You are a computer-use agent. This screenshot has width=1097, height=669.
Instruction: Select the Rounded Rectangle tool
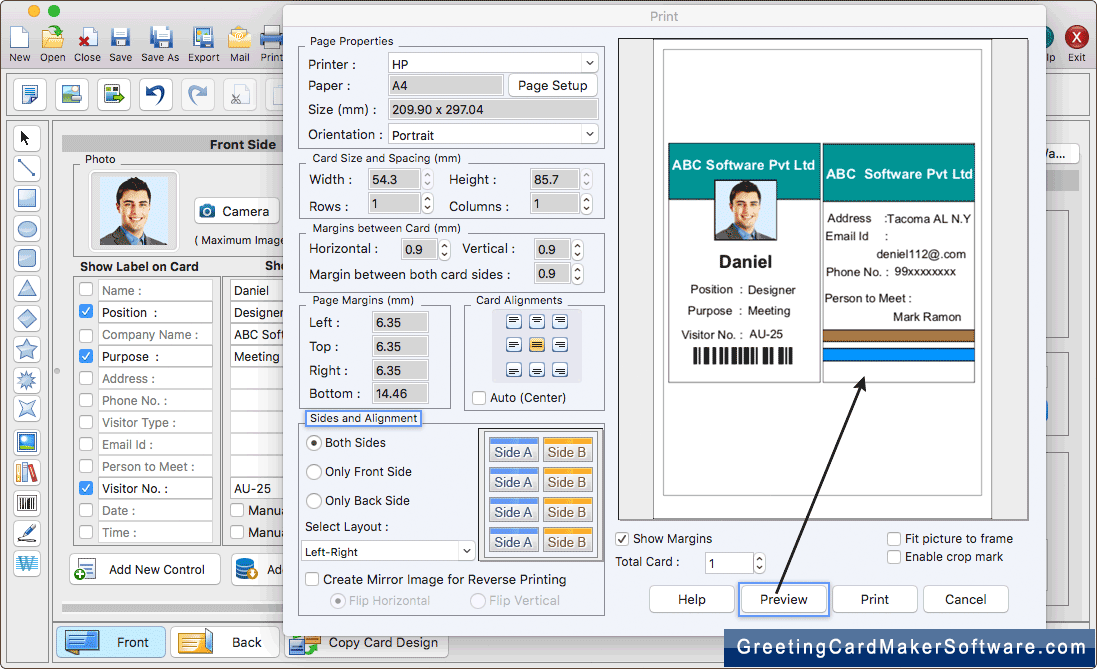click(27, 258)
